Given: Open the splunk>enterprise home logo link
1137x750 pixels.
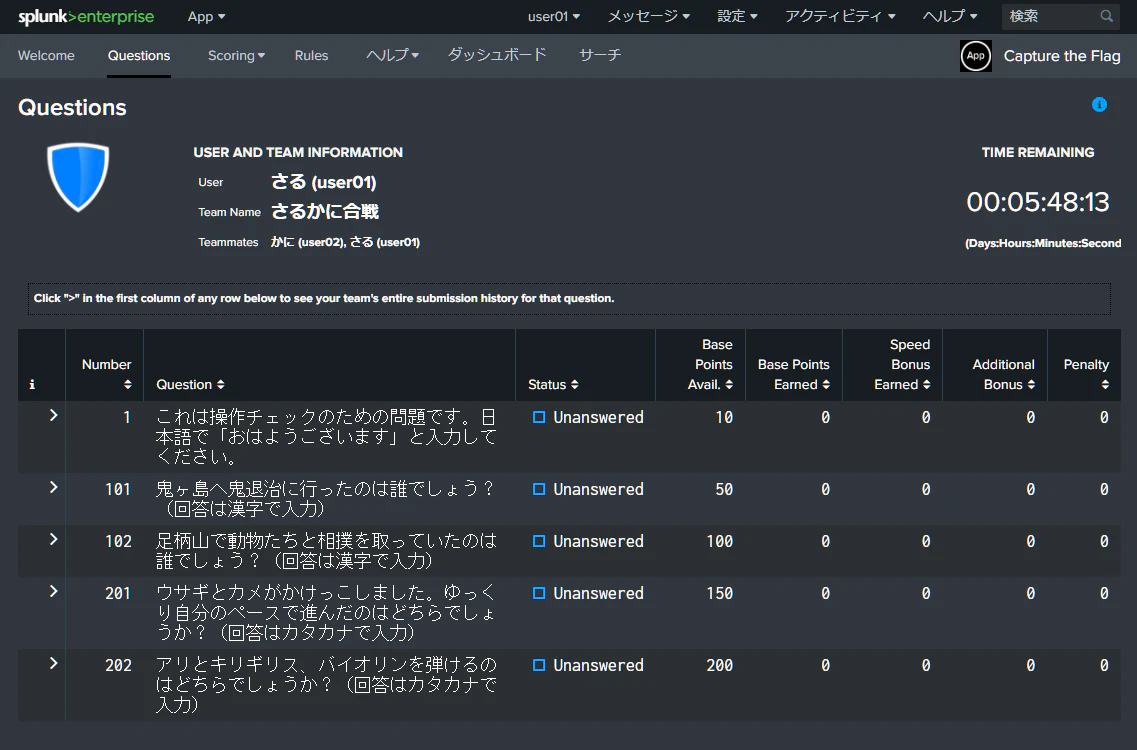Looking at the screenshot, I should pyautogui.click(x=86, y=17).
